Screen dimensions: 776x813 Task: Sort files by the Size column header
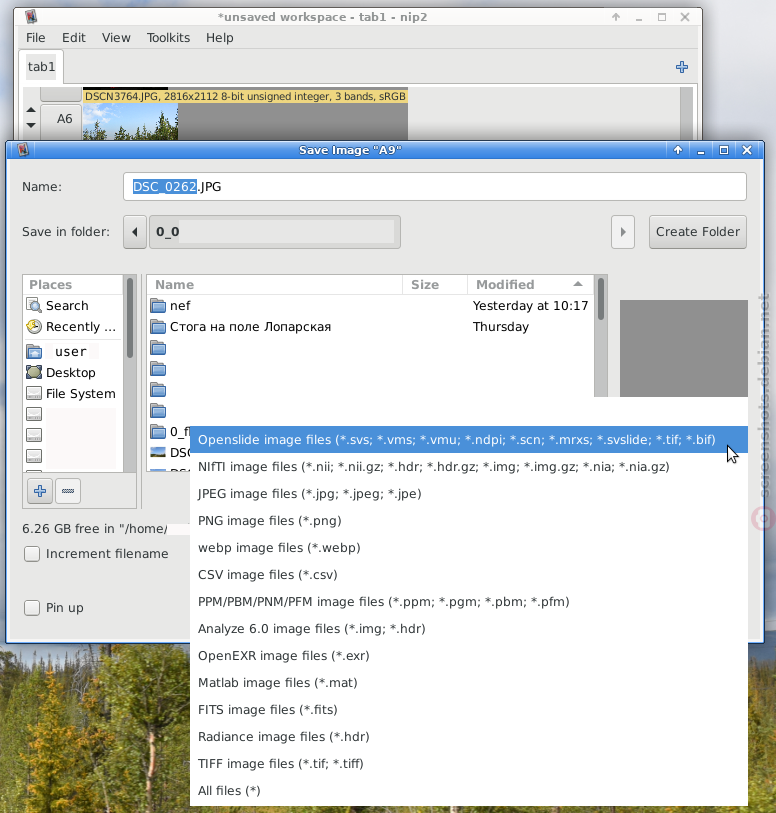[x=435, y=285]
